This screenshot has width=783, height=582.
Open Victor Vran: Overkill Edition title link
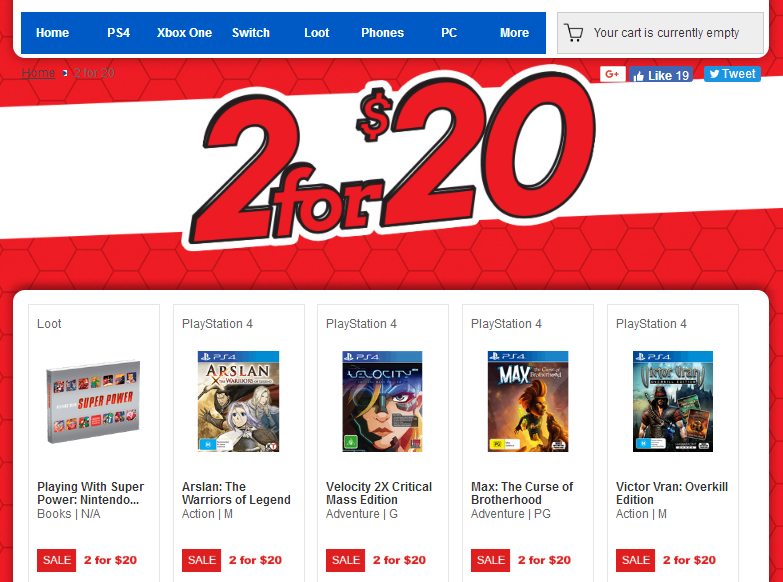click(672, 493)
